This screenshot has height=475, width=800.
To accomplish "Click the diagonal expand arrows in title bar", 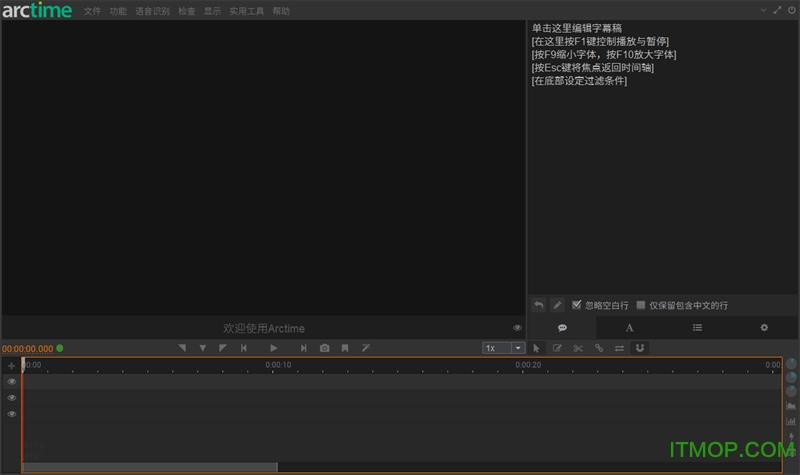I will point(777,10).
